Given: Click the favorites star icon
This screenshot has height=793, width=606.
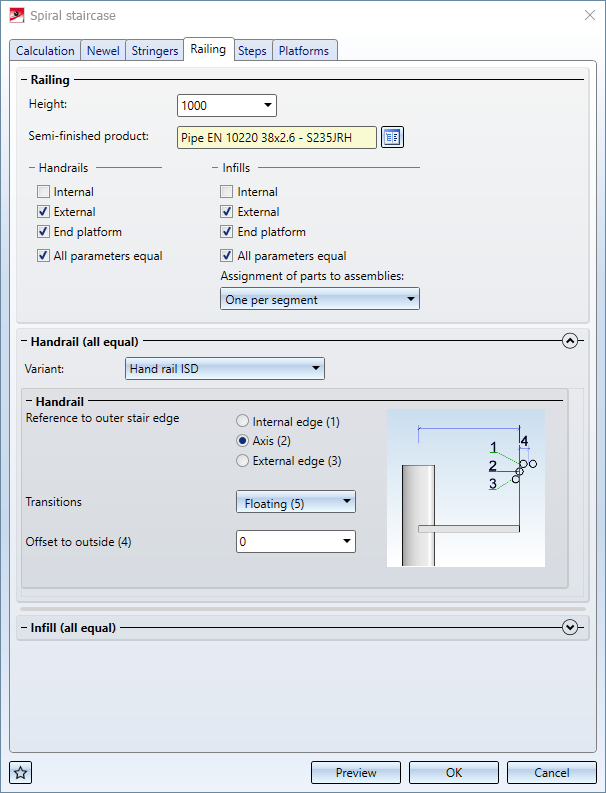Looking at the screenshot, I should click(20, 772).
